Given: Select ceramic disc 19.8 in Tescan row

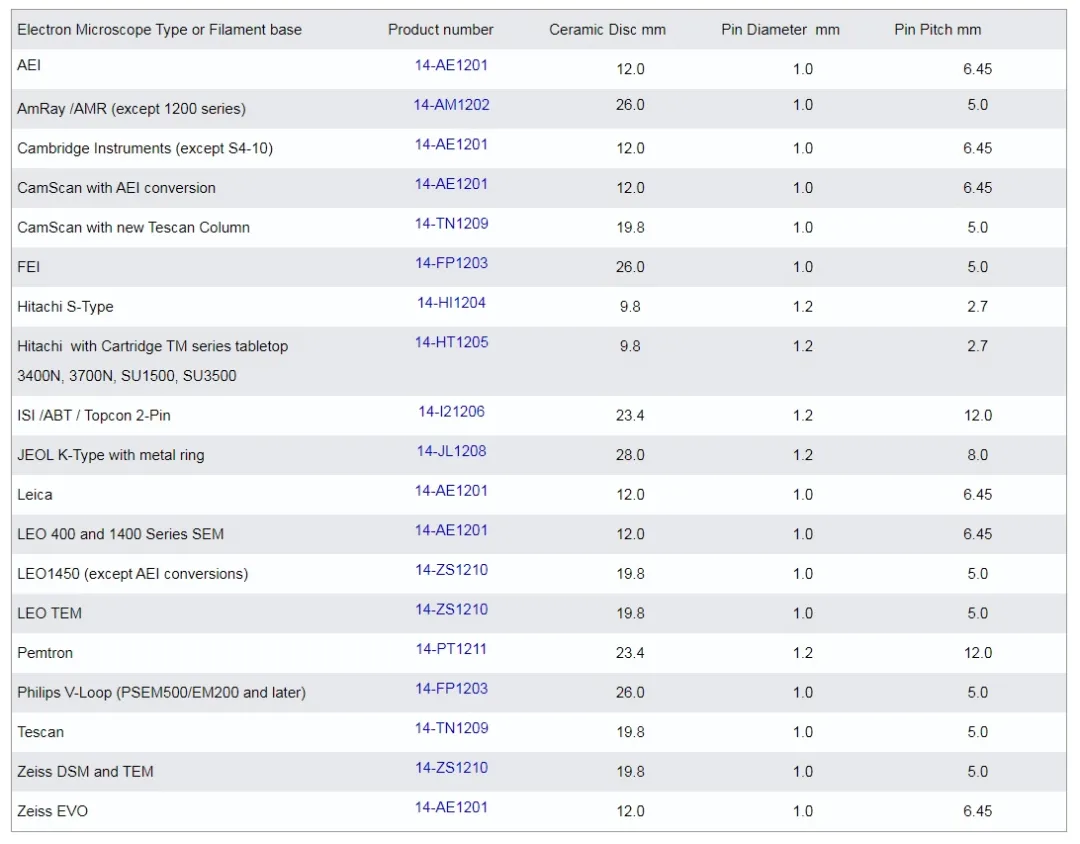Looking at the screenshot, I should [x=630, y=732].
